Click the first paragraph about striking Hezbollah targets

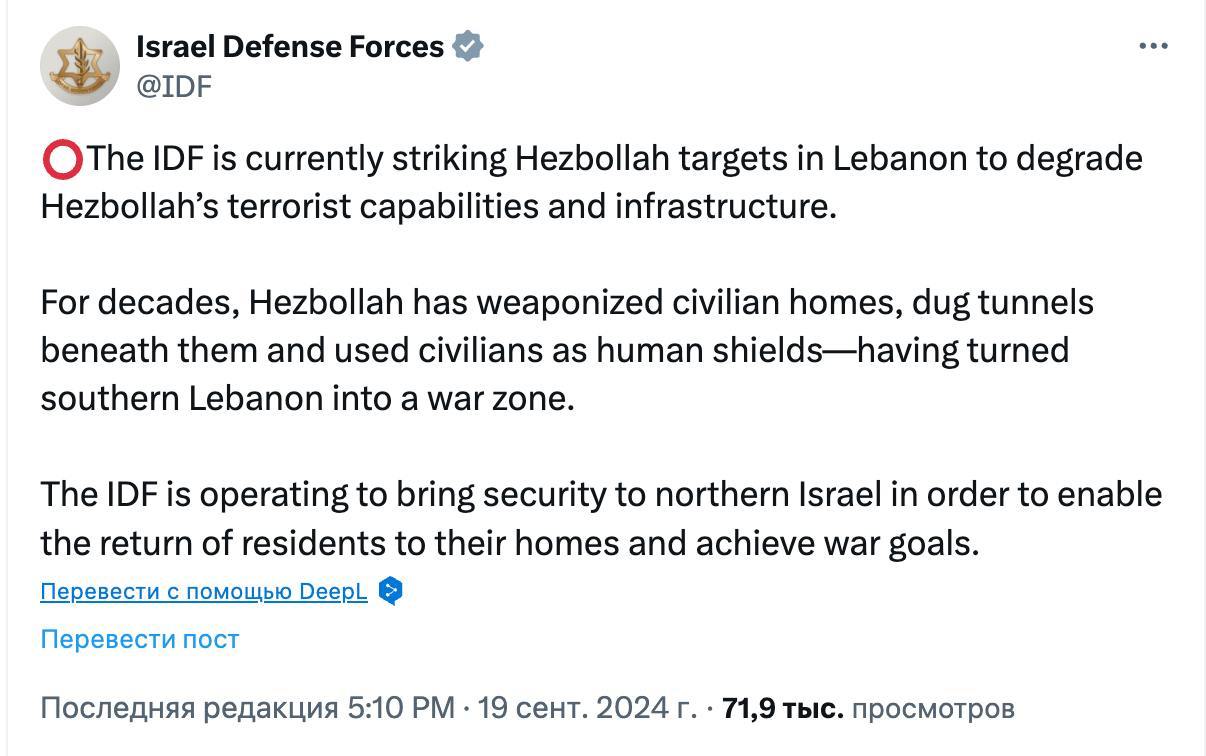(x=590, y=182)
